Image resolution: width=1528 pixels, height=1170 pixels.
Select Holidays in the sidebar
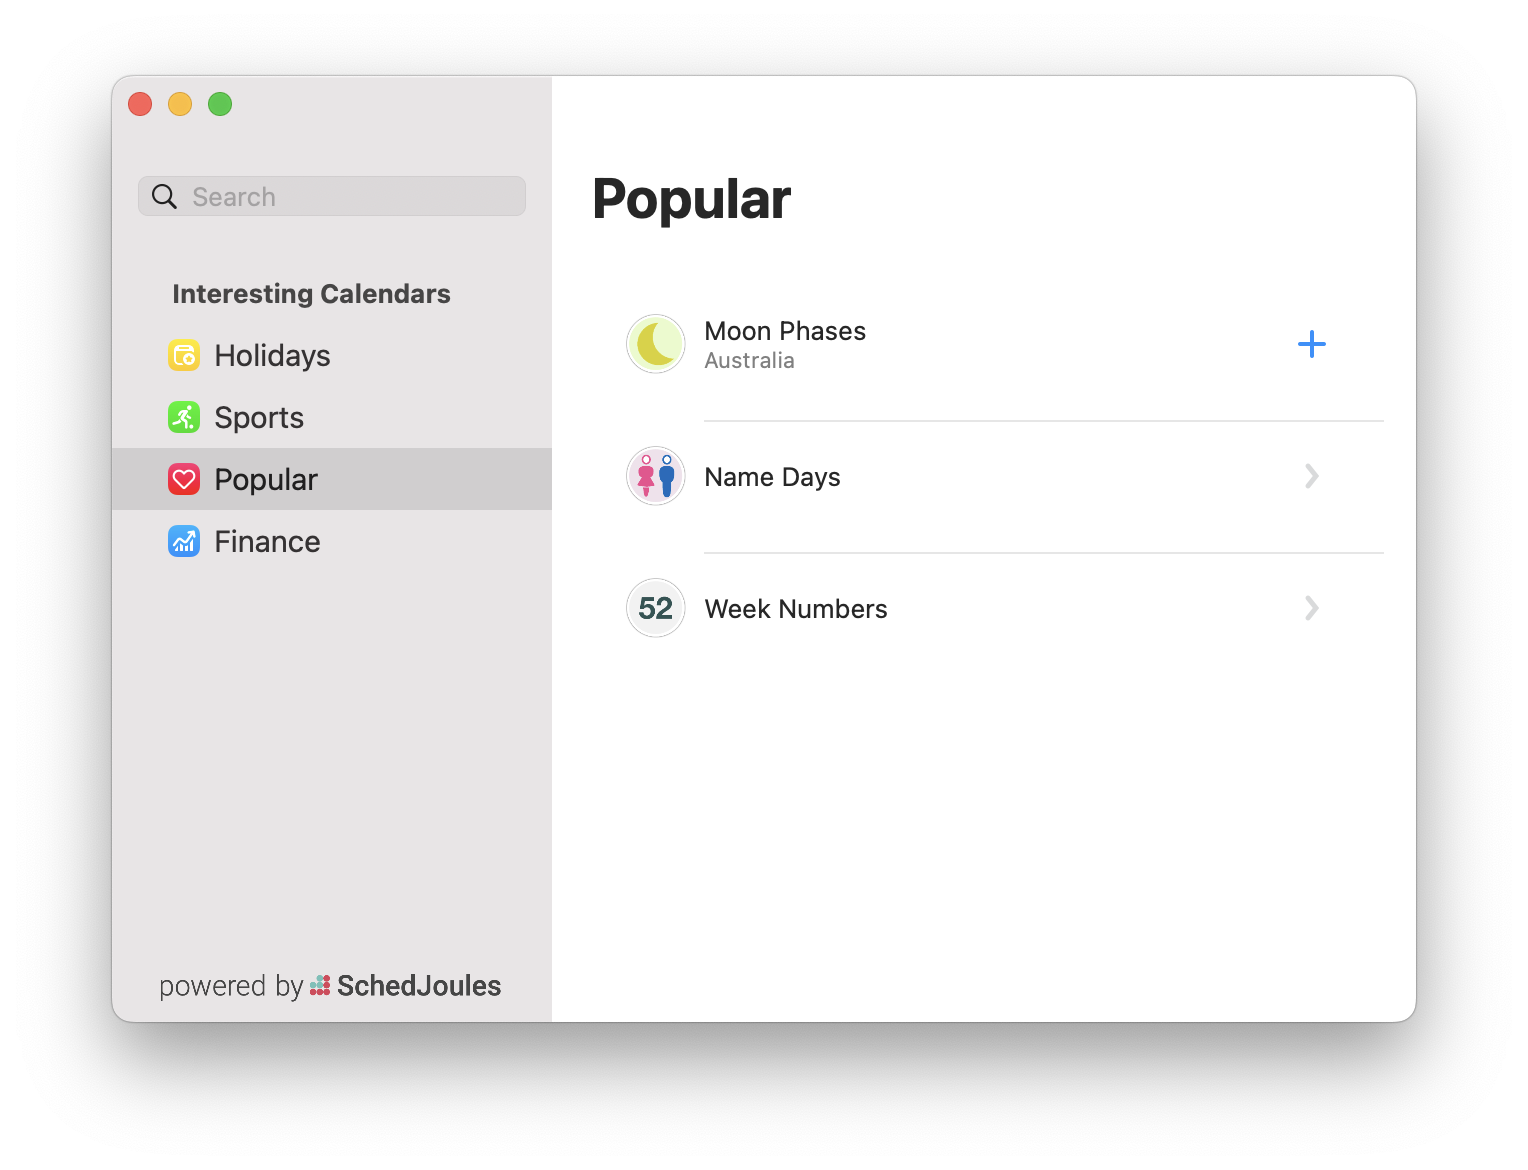tap(272, 356)
